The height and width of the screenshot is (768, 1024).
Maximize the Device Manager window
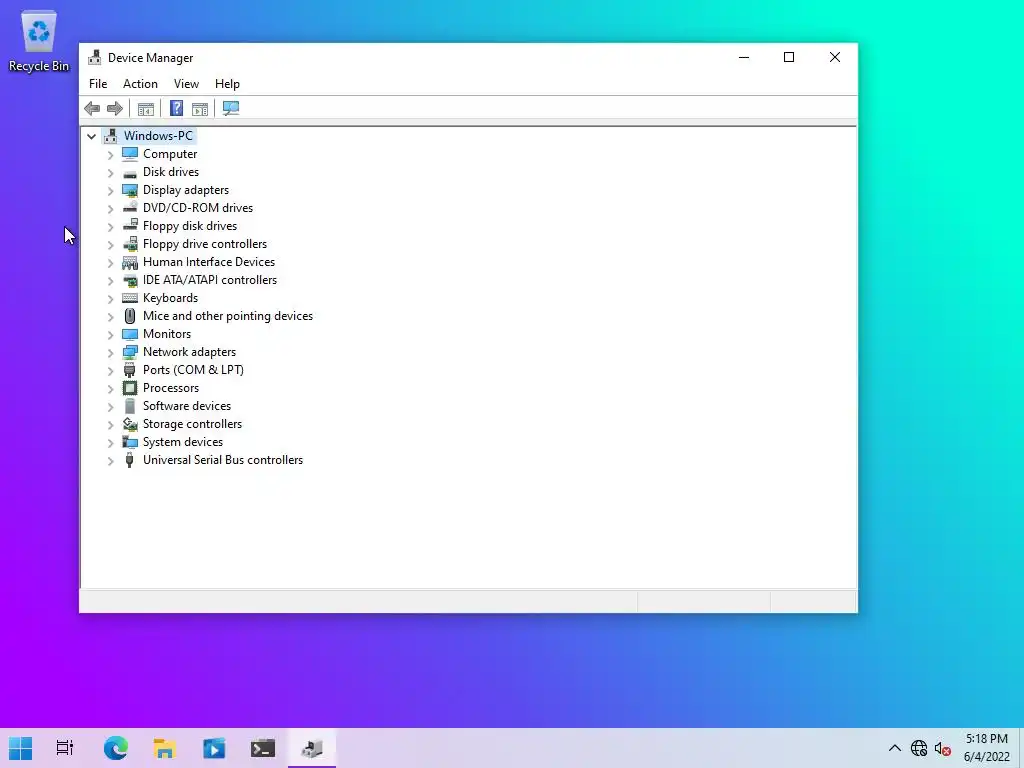click(789, 57)
